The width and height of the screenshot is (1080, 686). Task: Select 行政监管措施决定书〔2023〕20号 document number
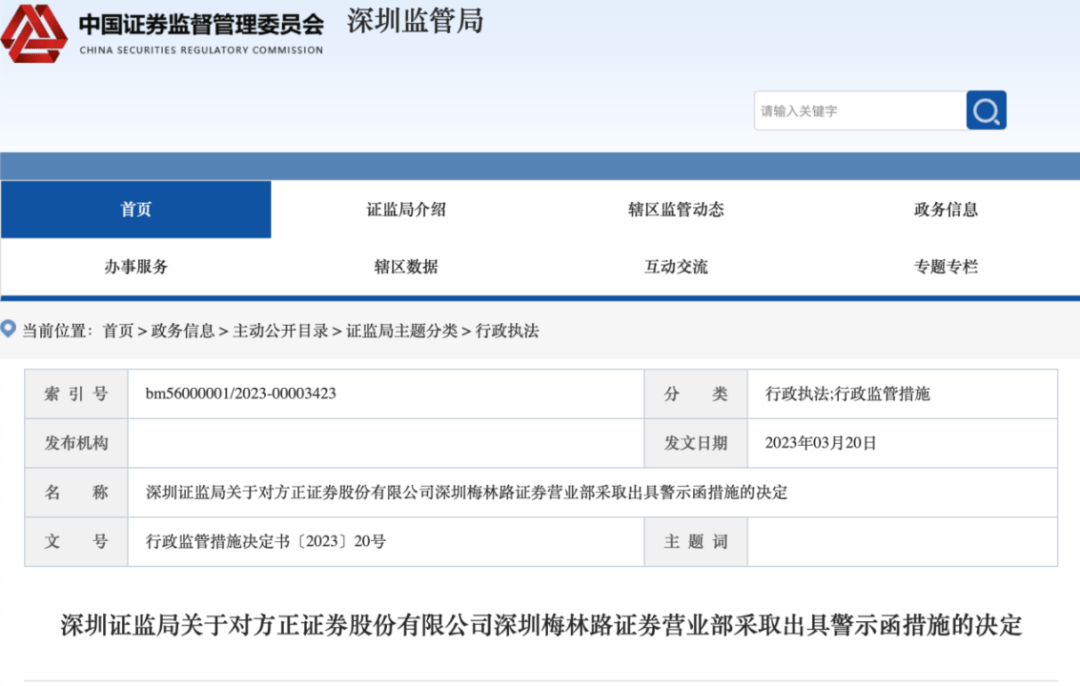click(265, 541)
